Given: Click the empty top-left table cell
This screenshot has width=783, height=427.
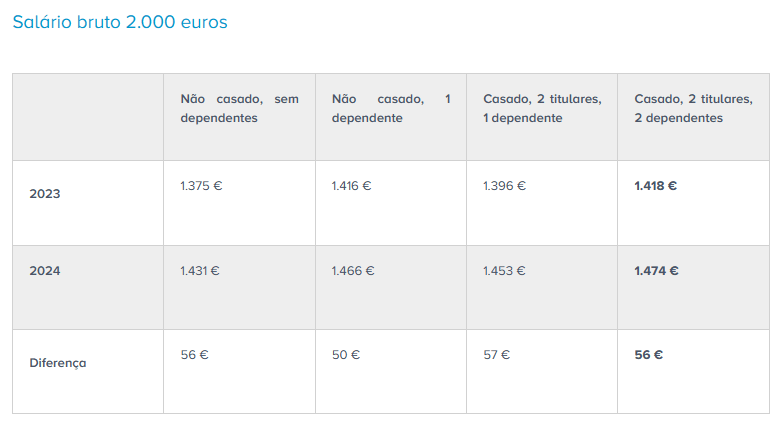Looking at the screenshot, I should pyautogui.click(x=88, y=117).
